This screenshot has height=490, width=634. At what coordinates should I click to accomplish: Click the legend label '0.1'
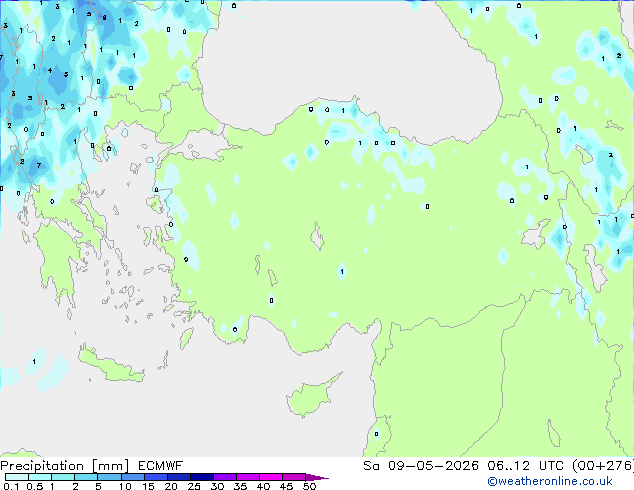coord(11,486)
